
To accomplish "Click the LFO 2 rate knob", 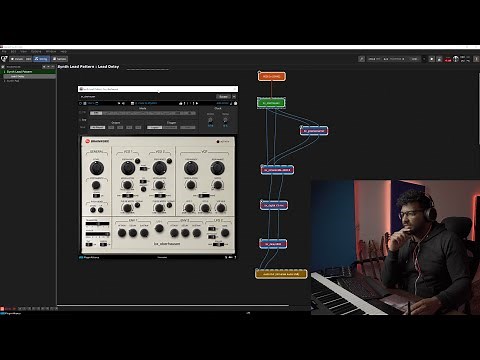I will [225, 233].
